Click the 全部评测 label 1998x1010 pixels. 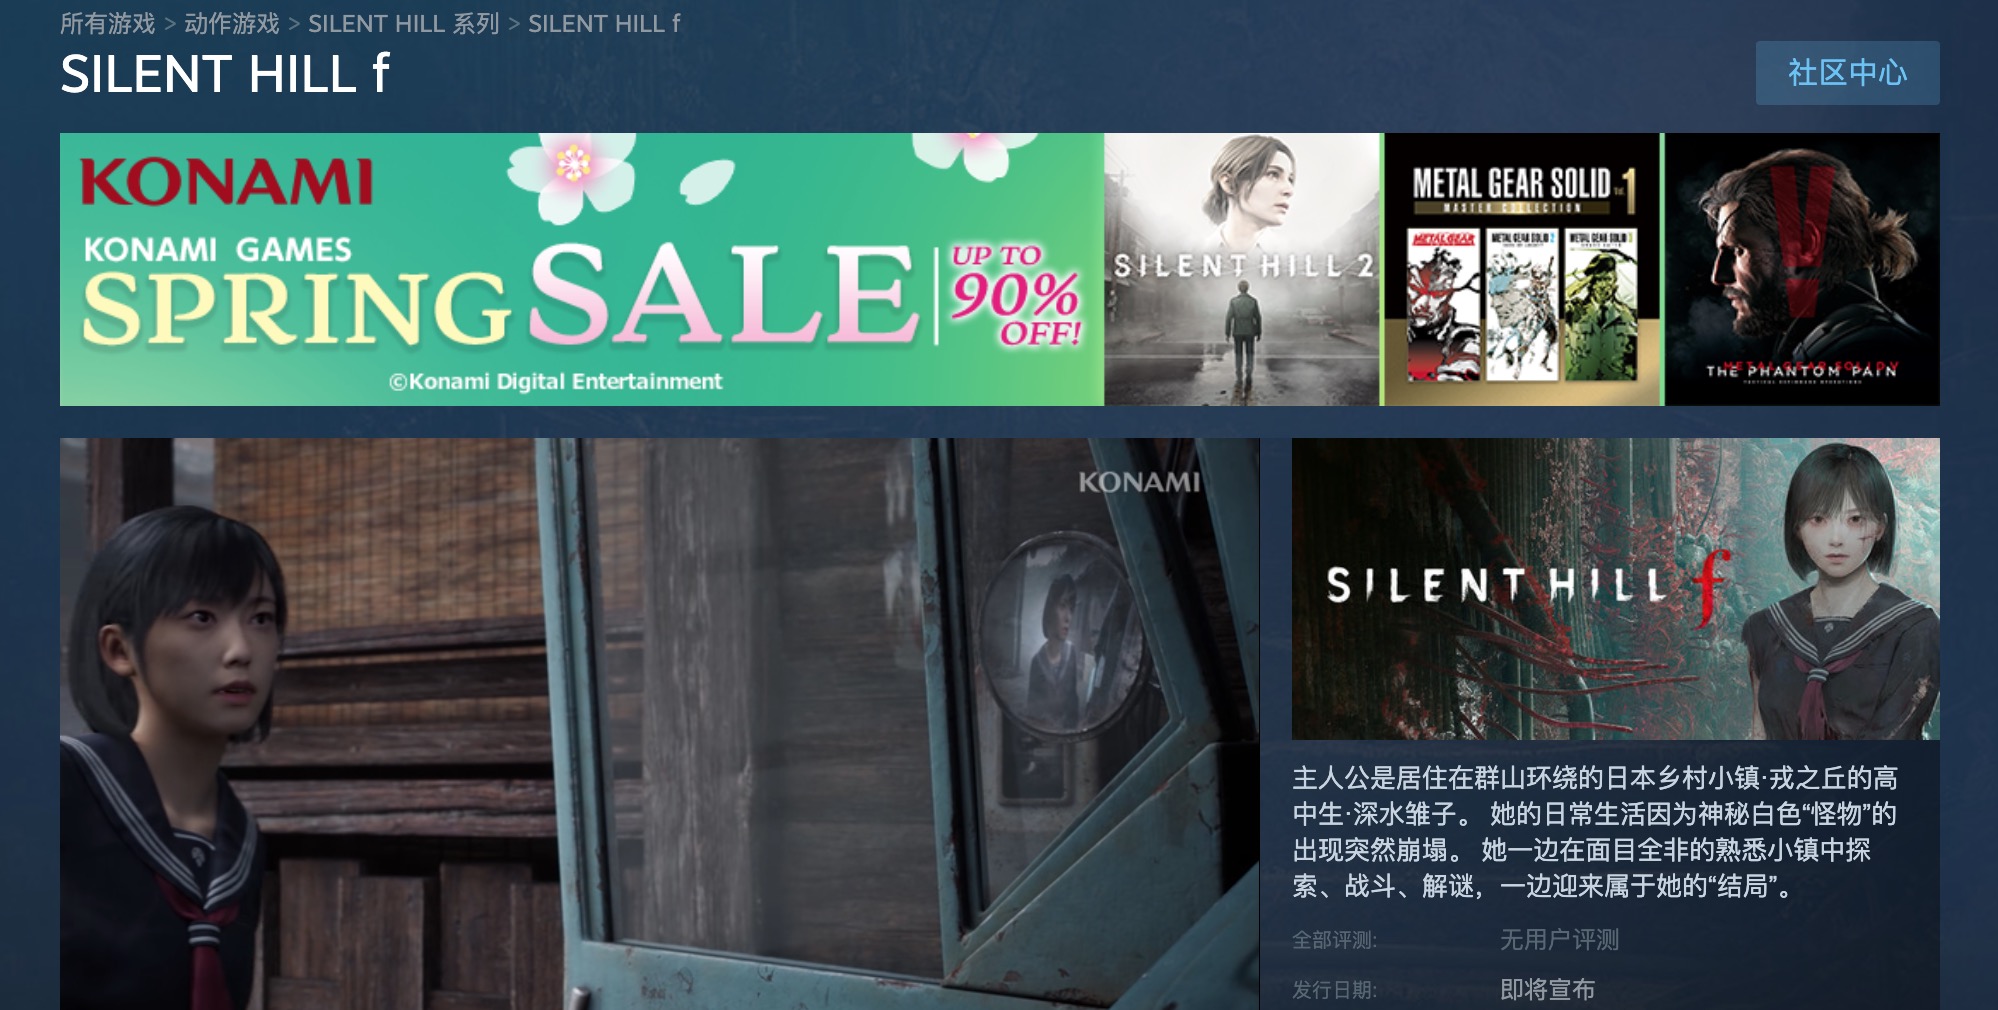(x=1334, y=939)
